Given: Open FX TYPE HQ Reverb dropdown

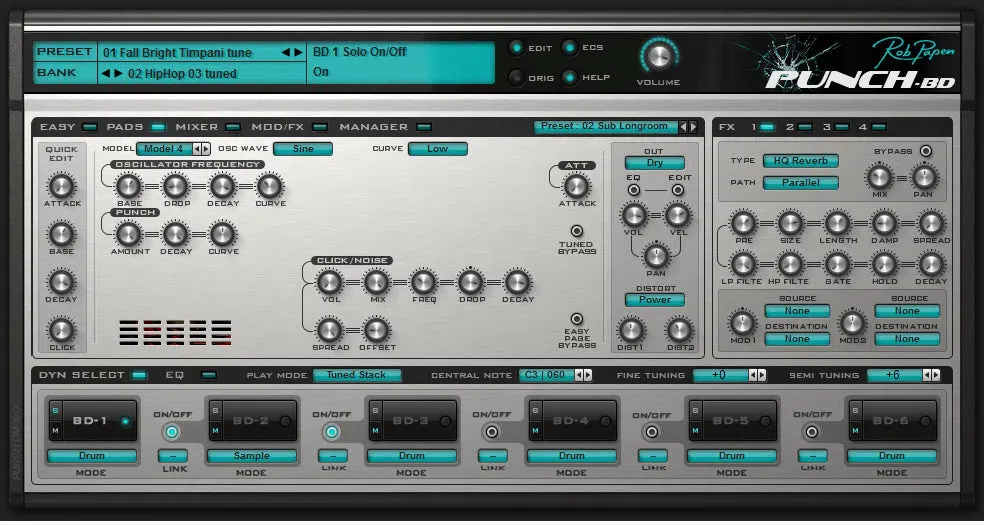Looking at the screenshot, I should tap(801, 161).
